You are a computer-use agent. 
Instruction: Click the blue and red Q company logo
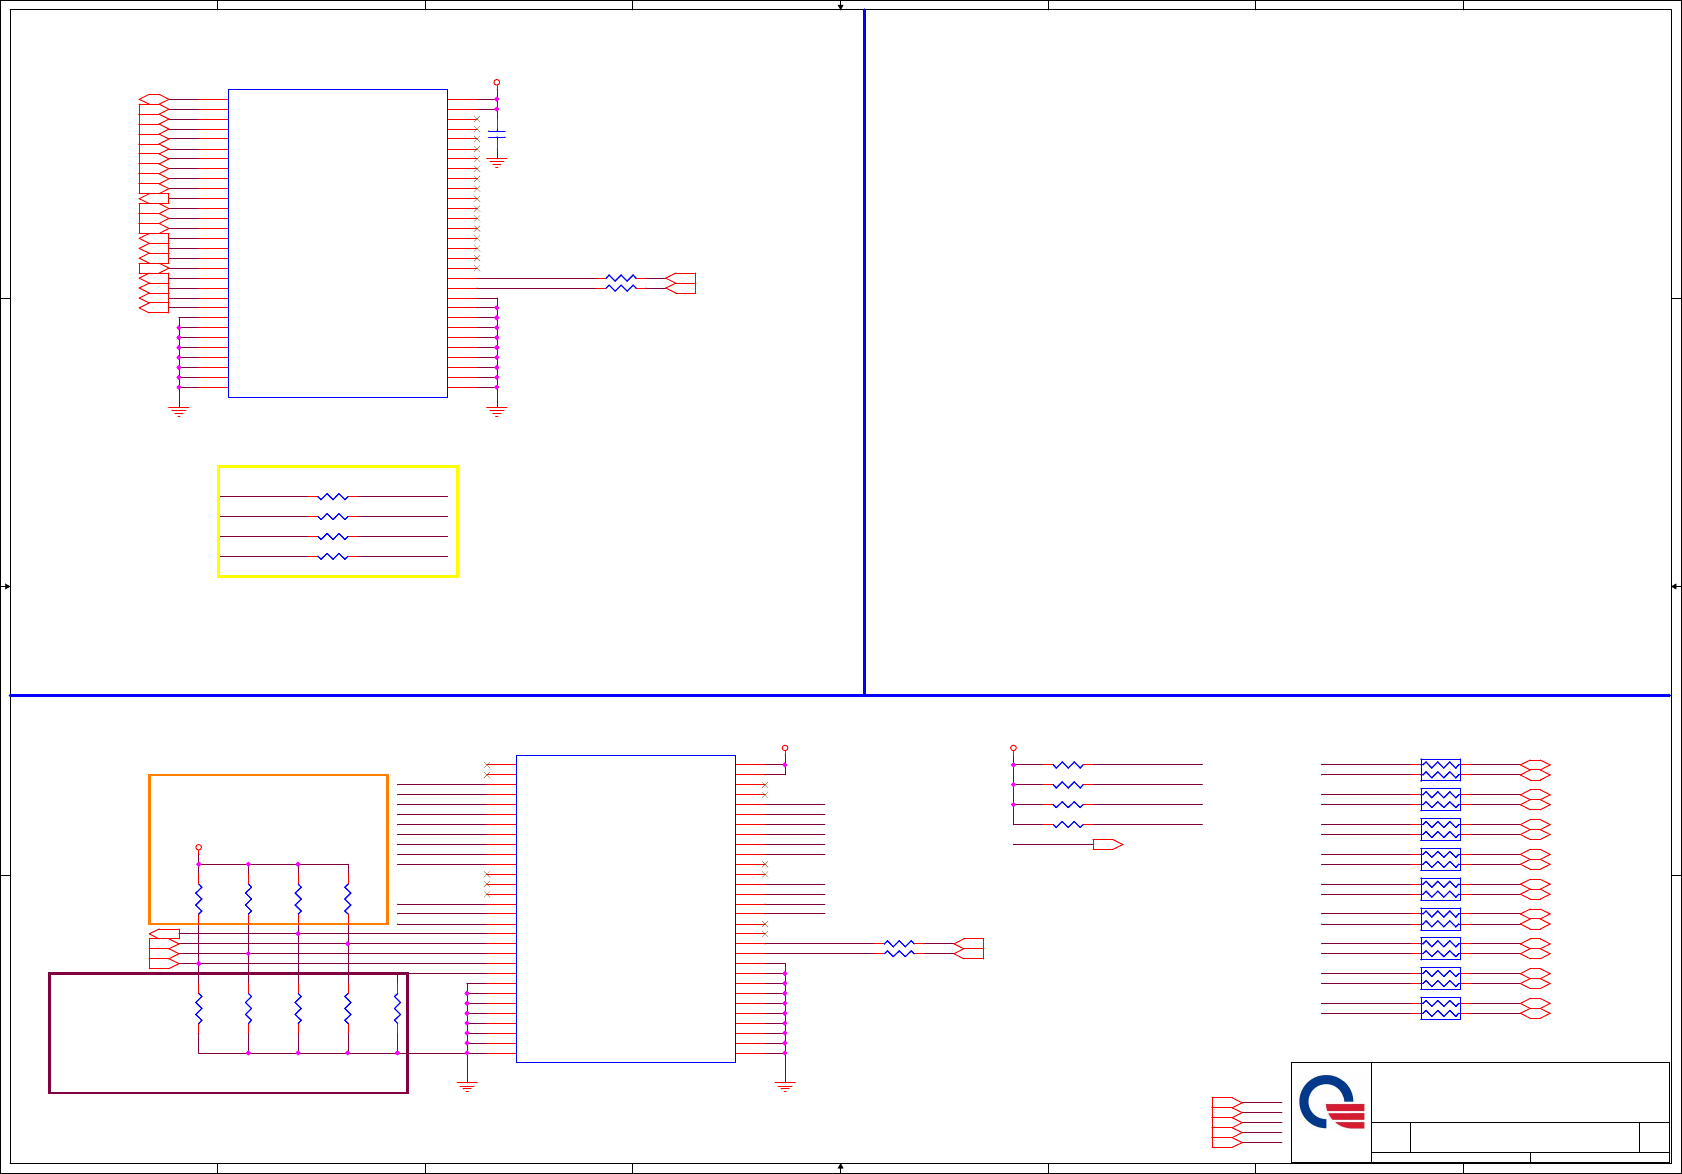1331,1102
